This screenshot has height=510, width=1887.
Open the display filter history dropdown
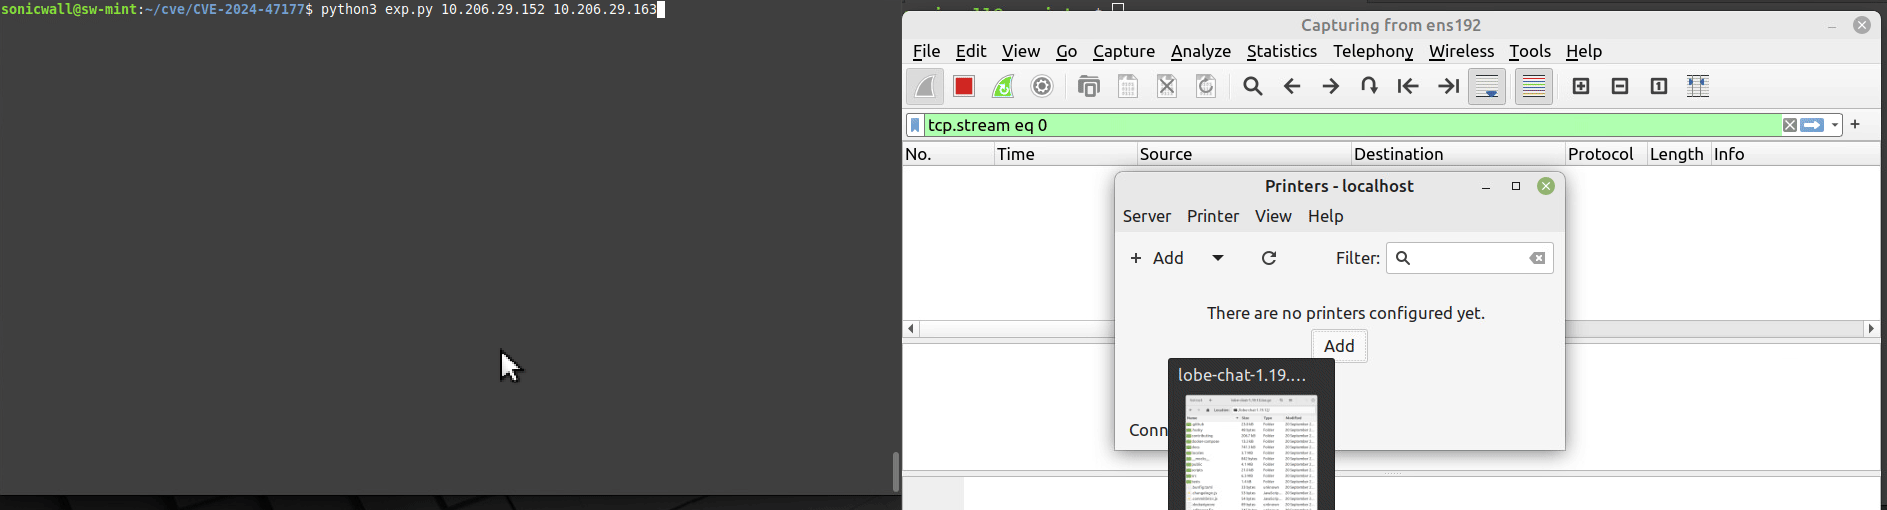[x=1835, y=125]
